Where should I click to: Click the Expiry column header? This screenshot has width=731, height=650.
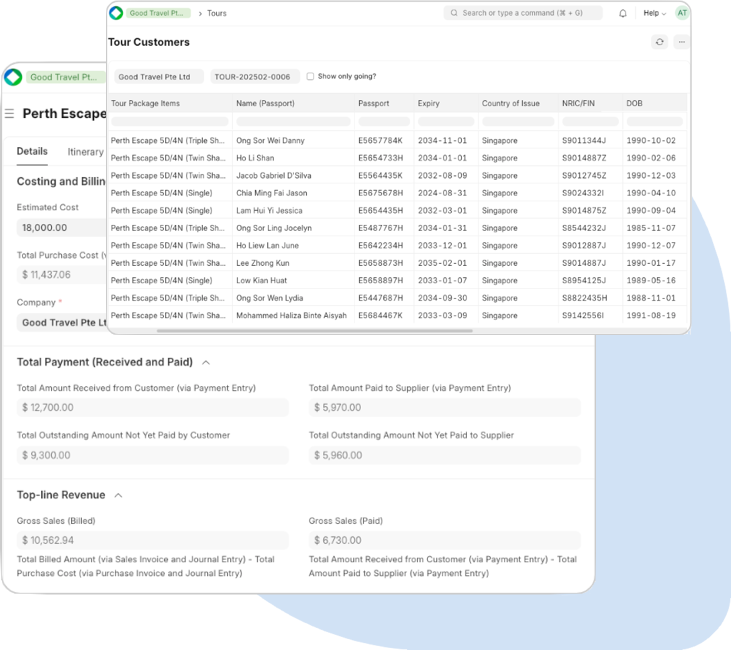[x=446, y=104]
